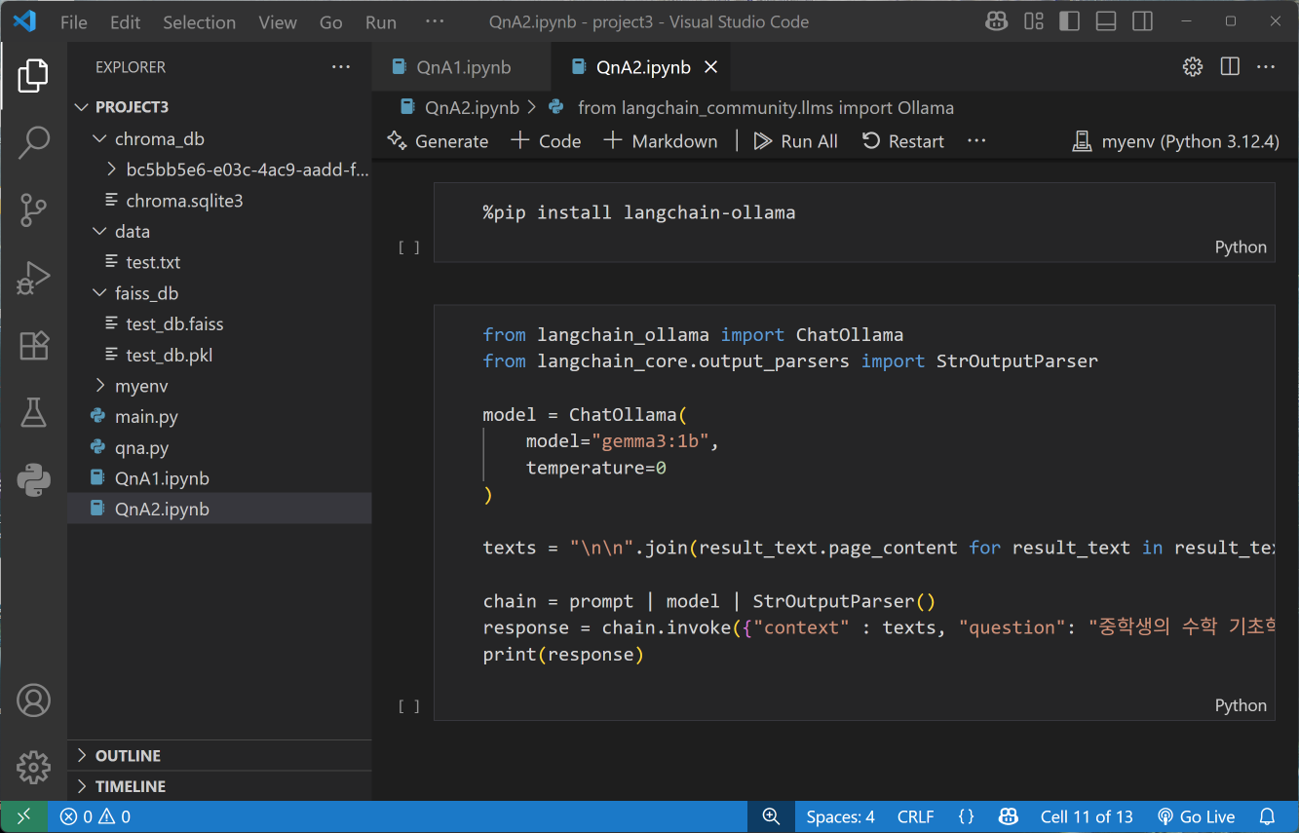Expand the OUTLINE section
This screenshot has height=833, width=1299.
click(220, 755)
